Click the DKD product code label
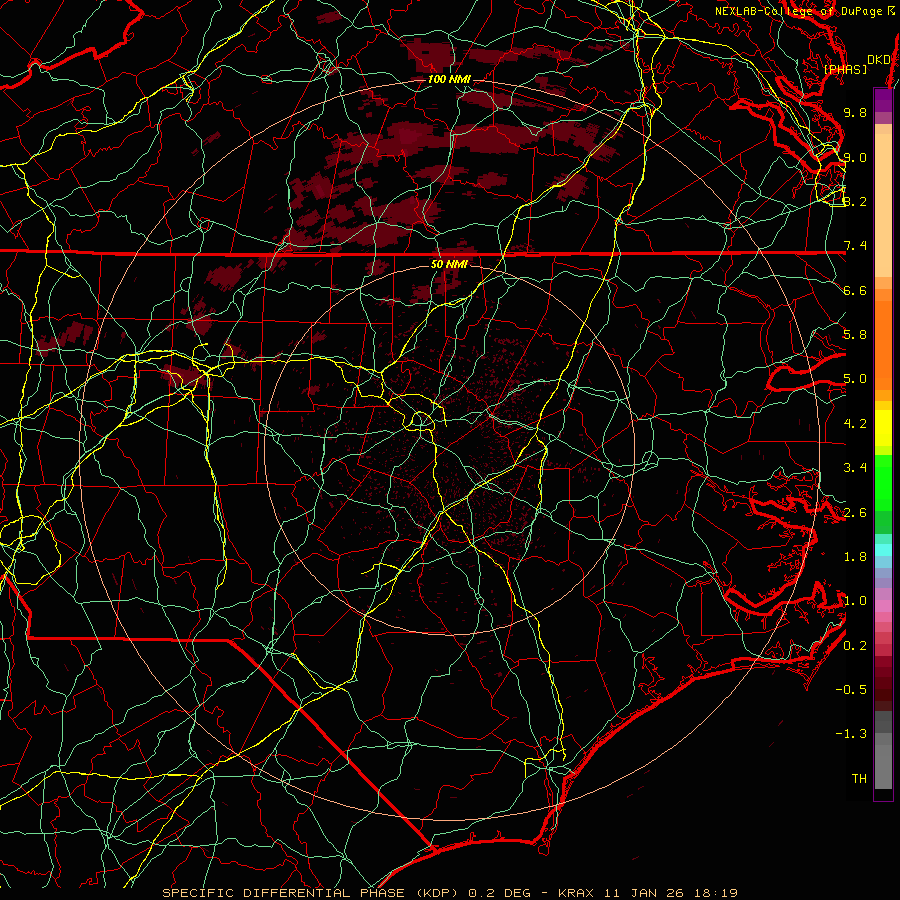Viewport: 900px width, 900px height. [878, 59]
